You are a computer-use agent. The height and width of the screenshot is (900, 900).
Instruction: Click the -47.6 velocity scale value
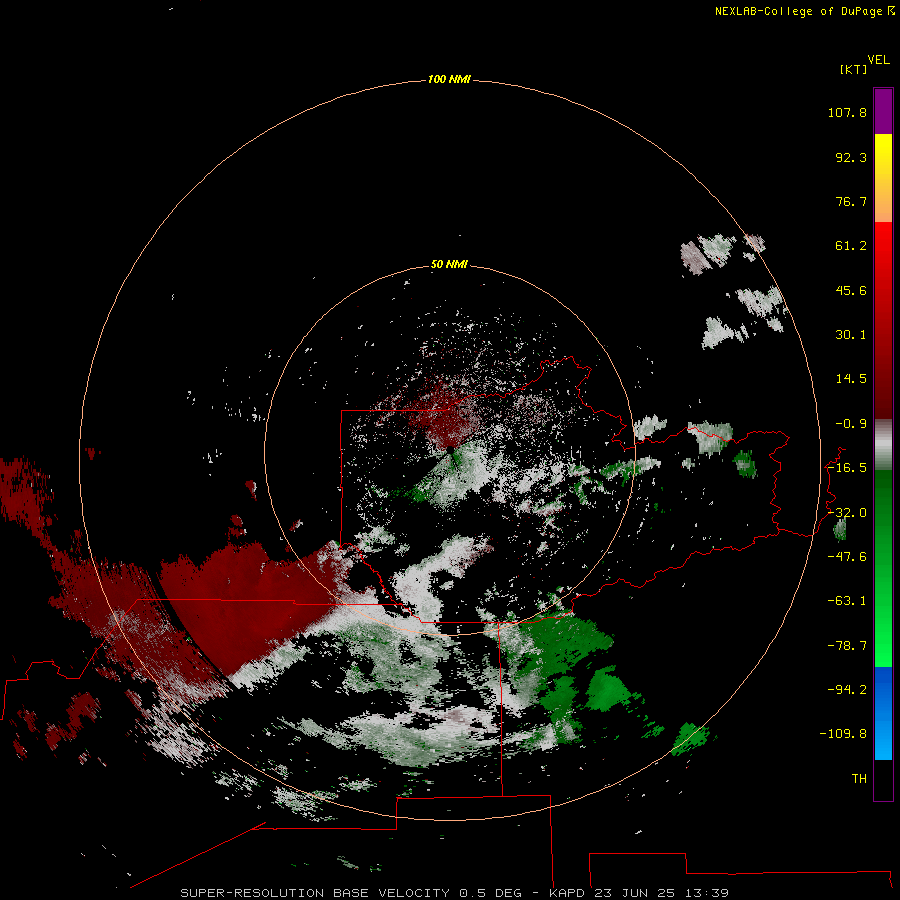click(847, 557)
